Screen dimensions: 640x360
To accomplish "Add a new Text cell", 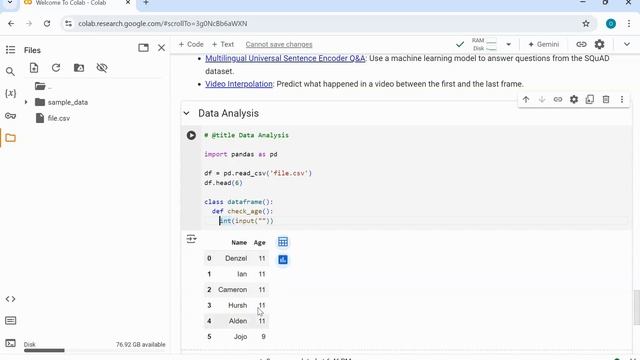I will (223, 44).
